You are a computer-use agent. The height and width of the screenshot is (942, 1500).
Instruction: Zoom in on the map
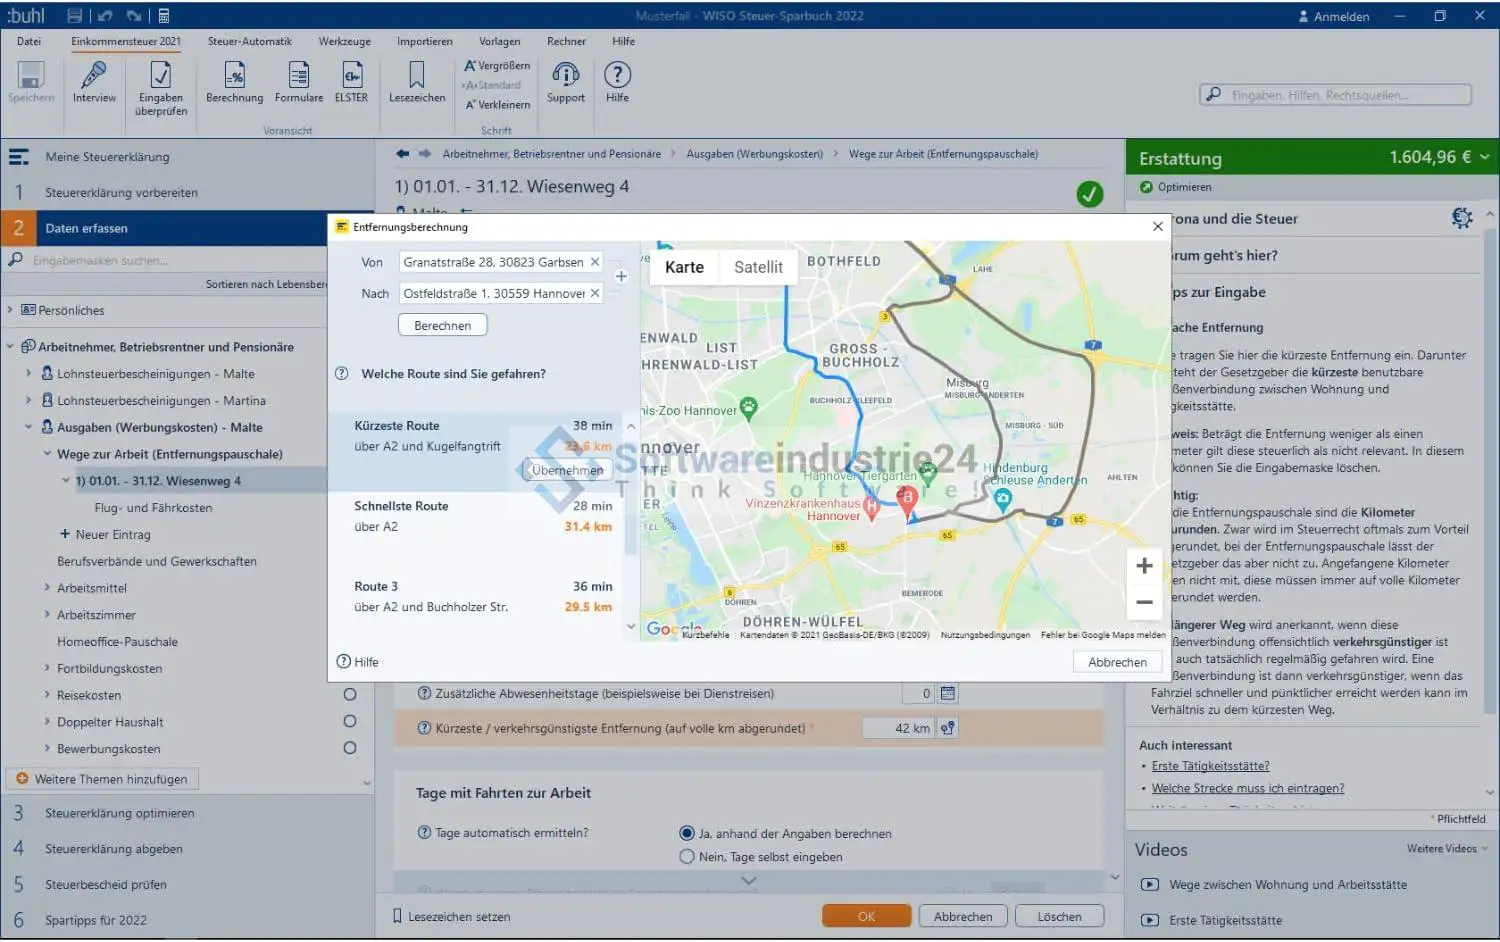pyautogui.click(x=1144, y=566)
